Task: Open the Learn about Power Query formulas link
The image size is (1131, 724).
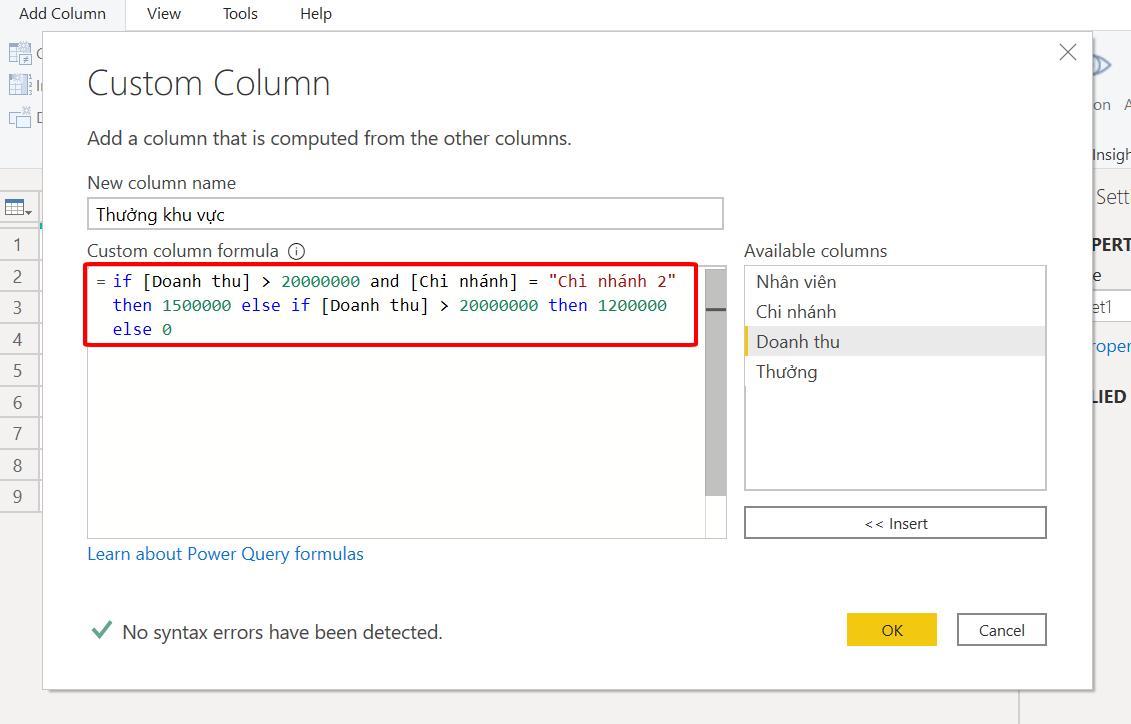Action: (x=225, y=553)
